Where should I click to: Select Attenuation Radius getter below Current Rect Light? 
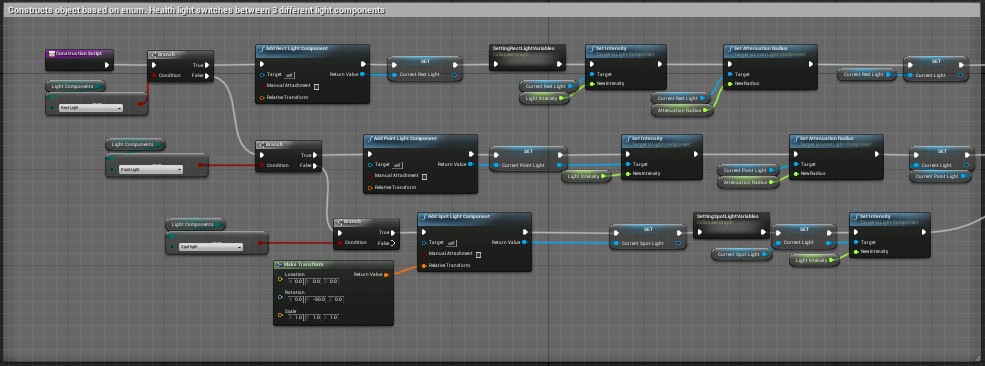pos(682,110)
